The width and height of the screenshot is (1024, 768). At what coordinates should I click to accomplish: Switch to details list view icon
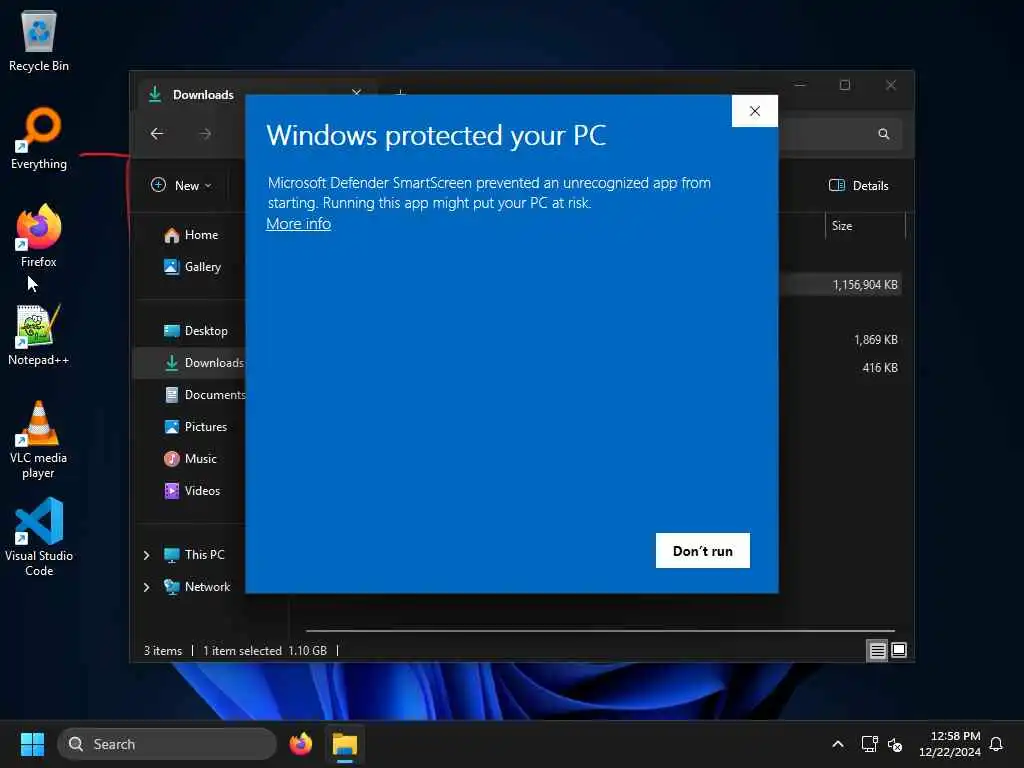coord(877,650)
